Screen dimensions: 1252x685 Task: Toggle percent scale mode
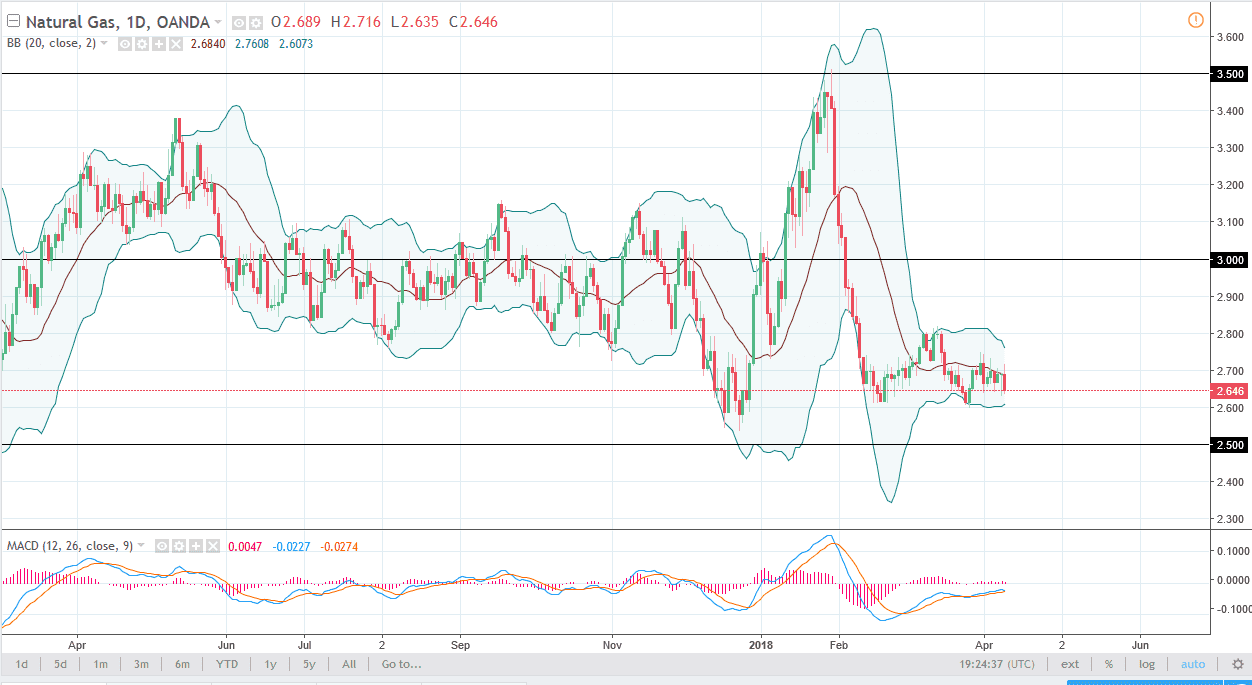tap(1109, 664)
